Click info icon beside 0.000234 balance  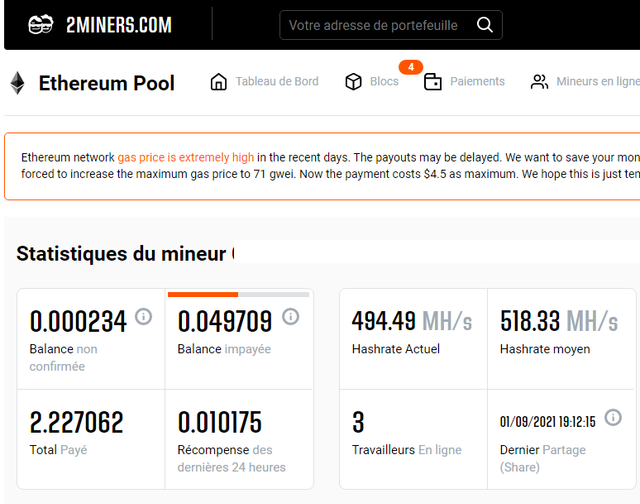point(144,317)
